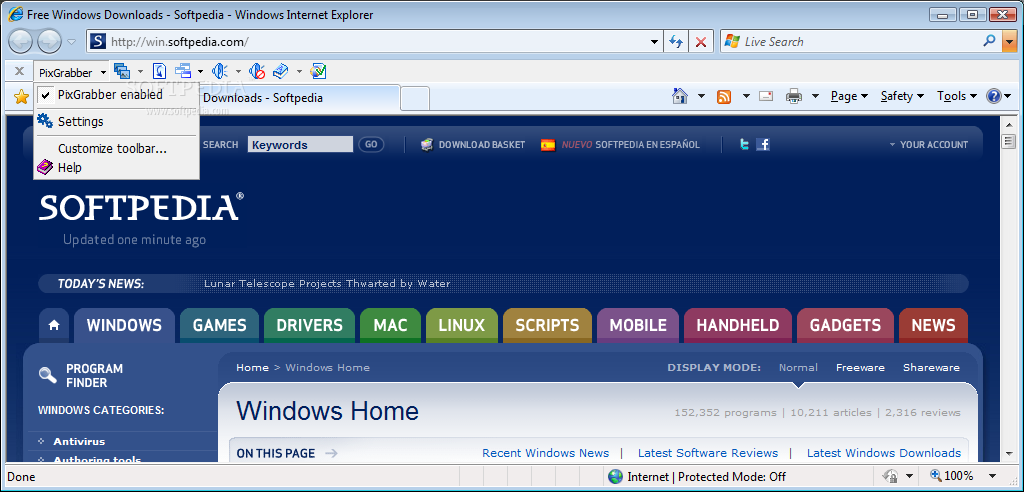Click the red Stop loading icon
This screenshot has height=492, width=1024.
[701, 42]
